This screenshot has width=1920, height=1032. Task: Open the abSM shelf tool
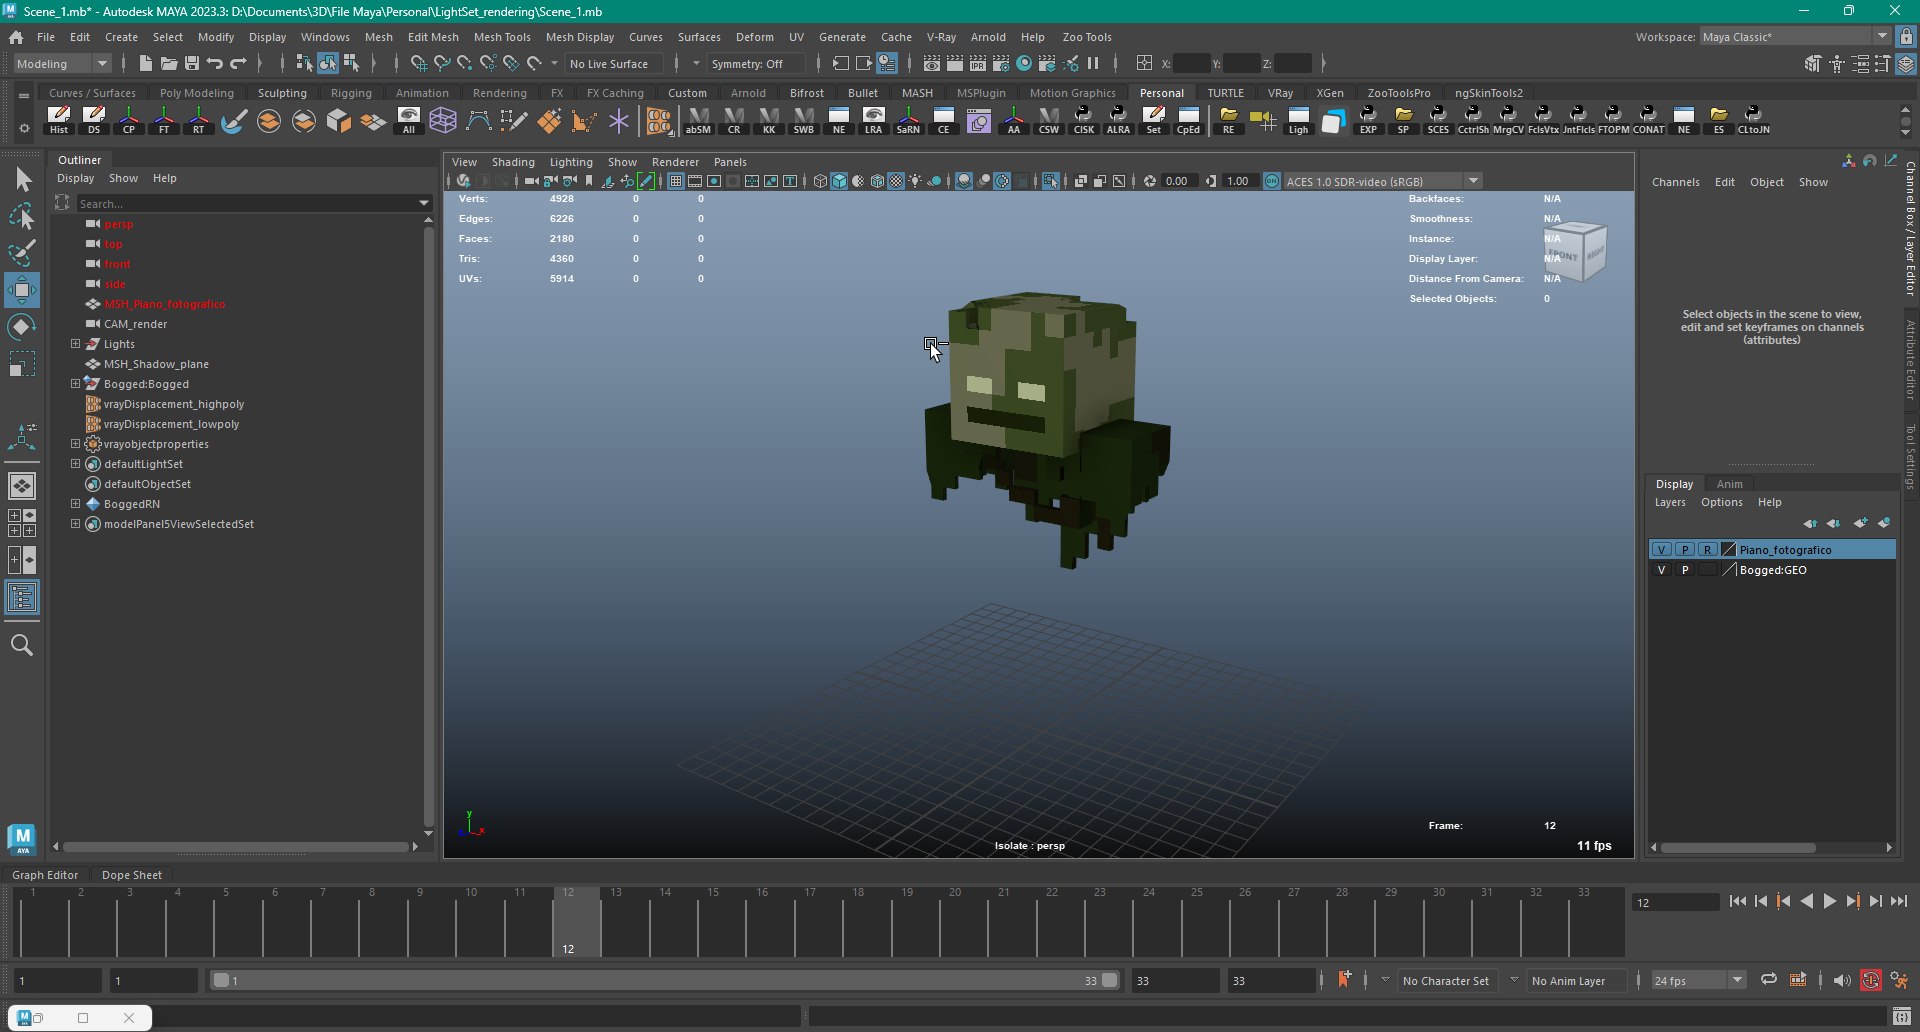[698, 120]
